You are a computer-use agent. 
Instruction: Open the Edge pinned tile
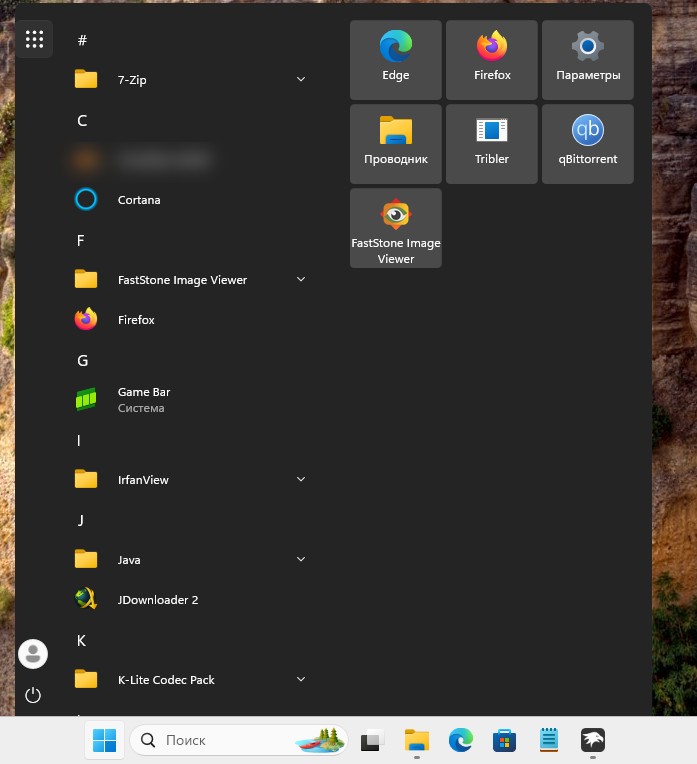point(396,60)
